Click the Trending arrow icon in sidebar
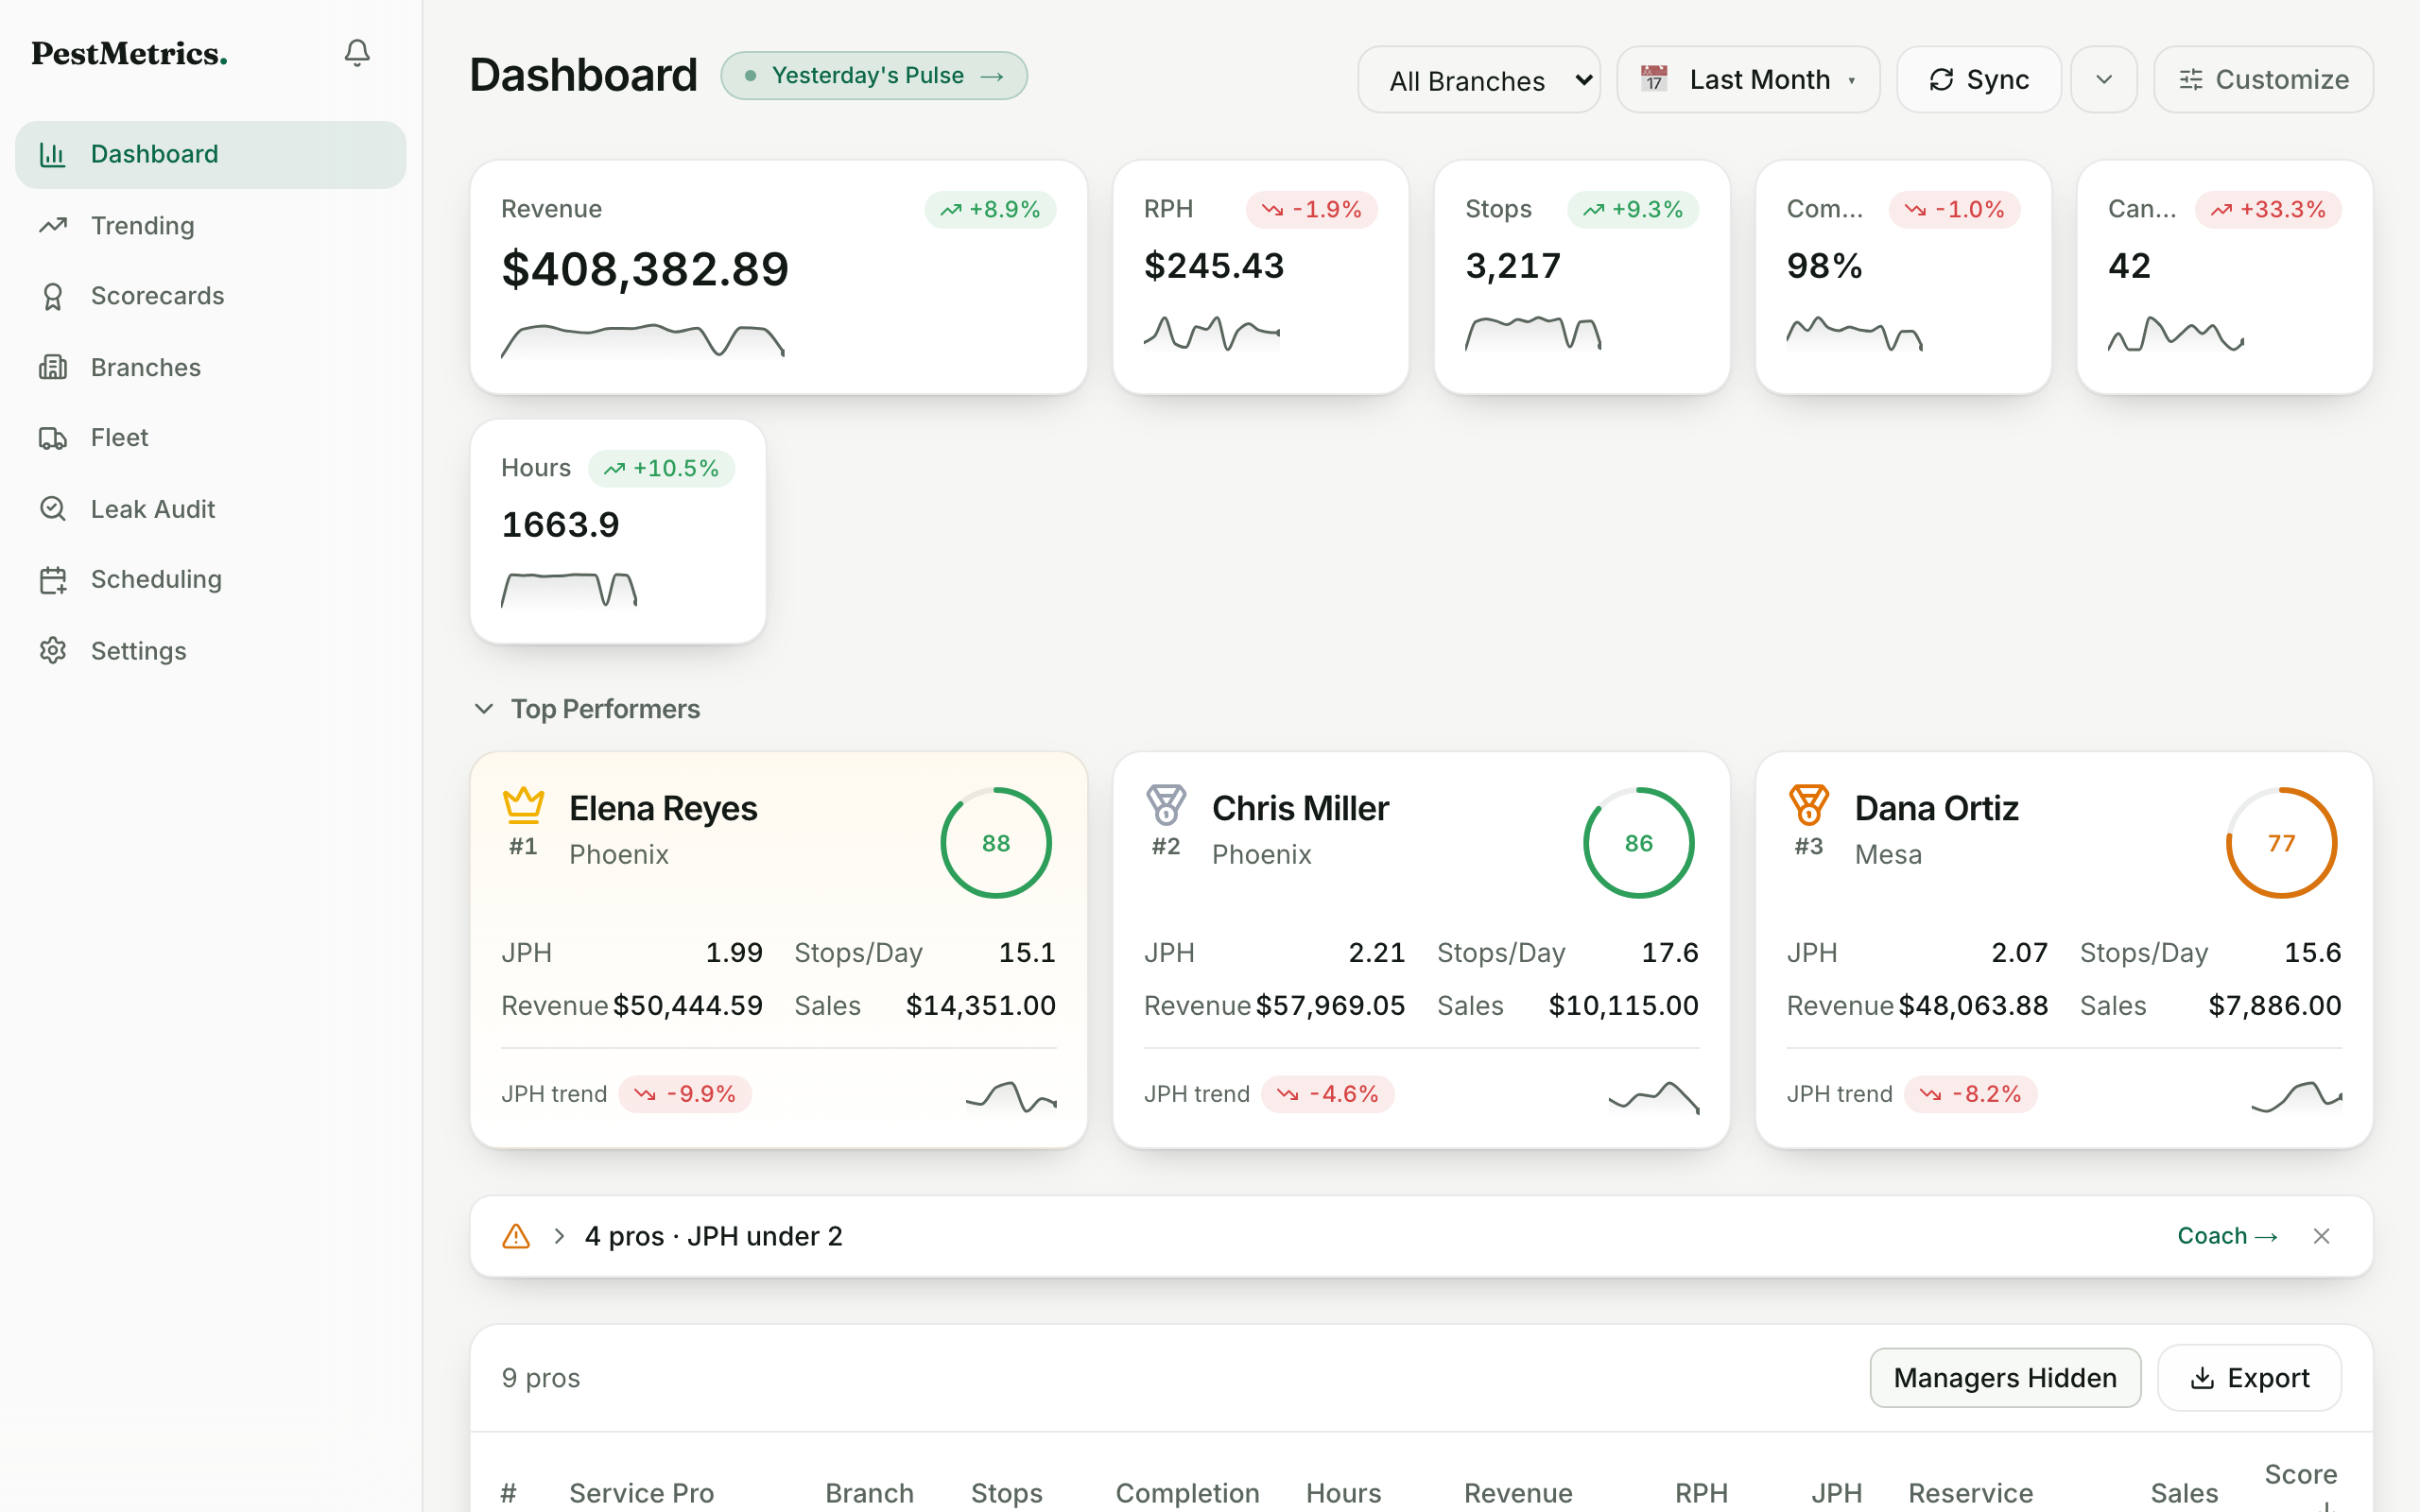This screenshot has width=2420, height=1512. 53,225
